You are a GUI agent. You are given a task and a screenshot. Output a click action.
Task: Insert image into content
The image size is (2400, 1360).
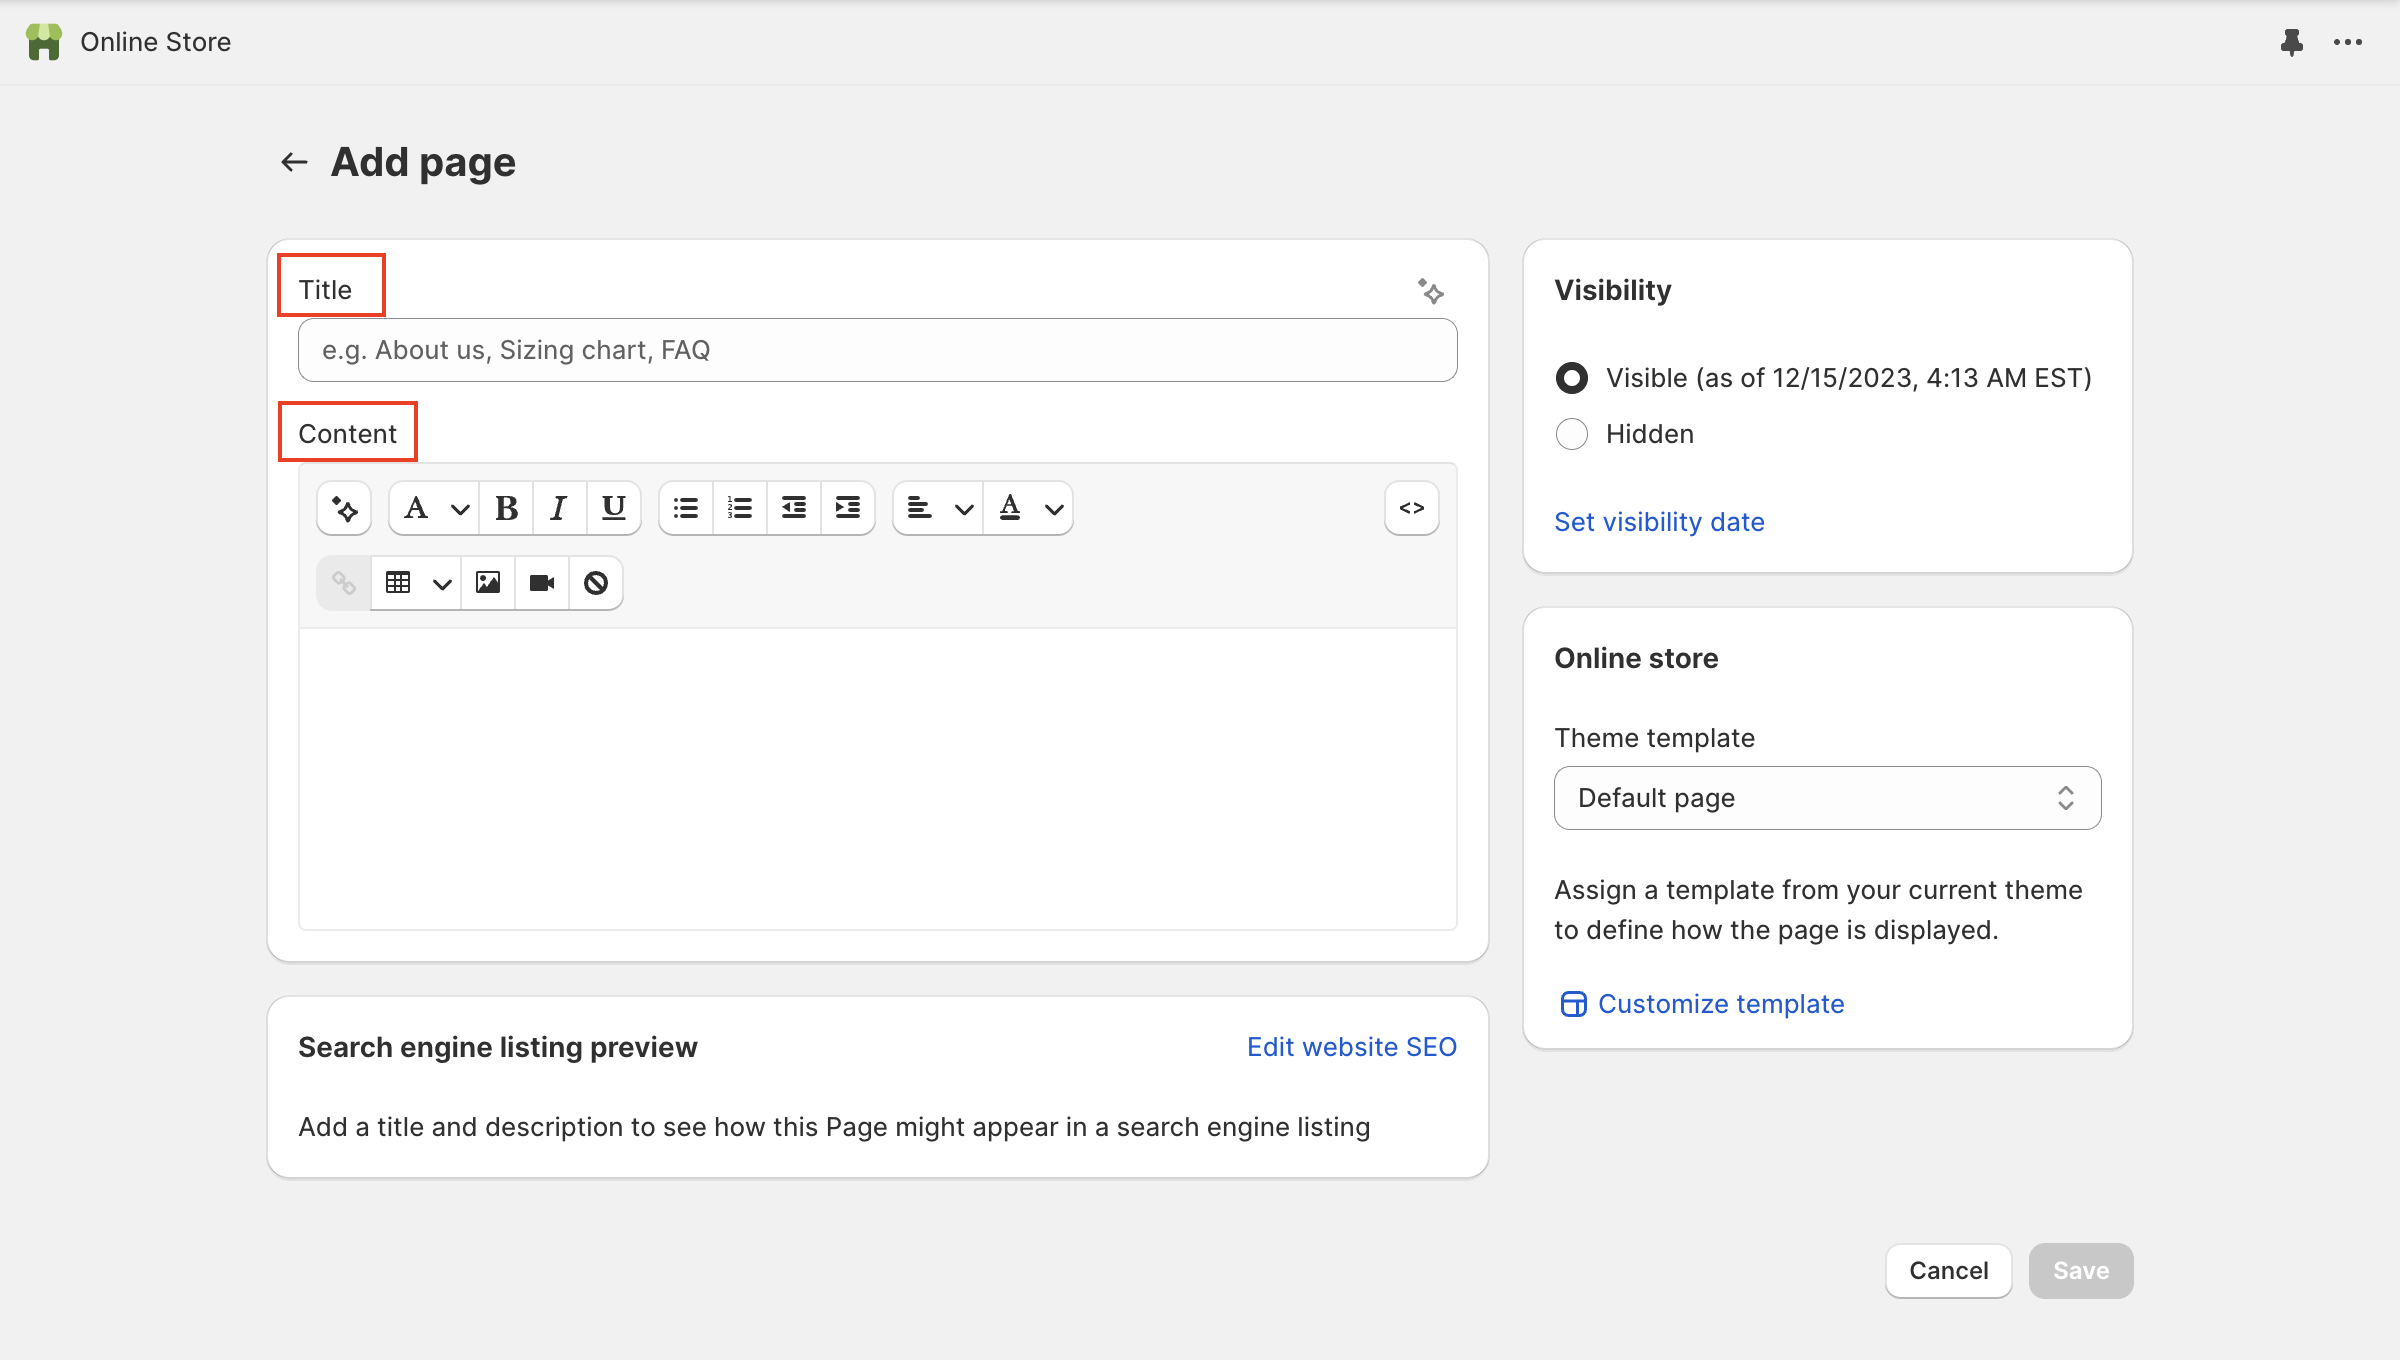pyautogui.click(x=488, y=583)
